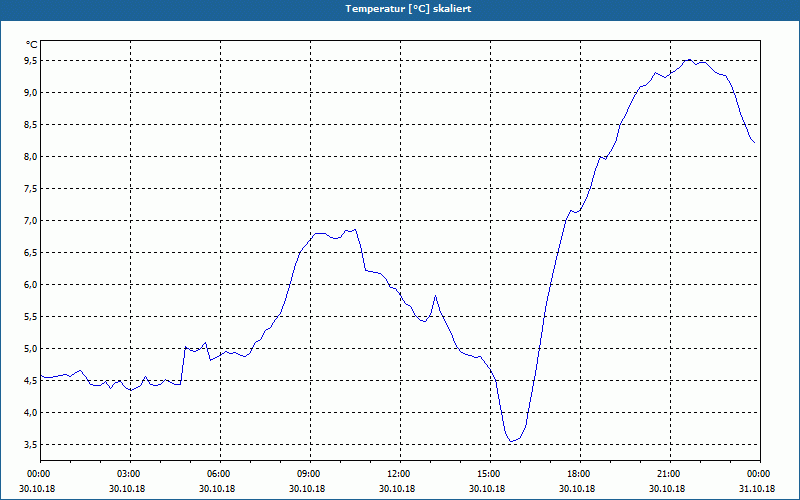
Task: Click the curve's peak near 21:40
Action: point(689,60)
